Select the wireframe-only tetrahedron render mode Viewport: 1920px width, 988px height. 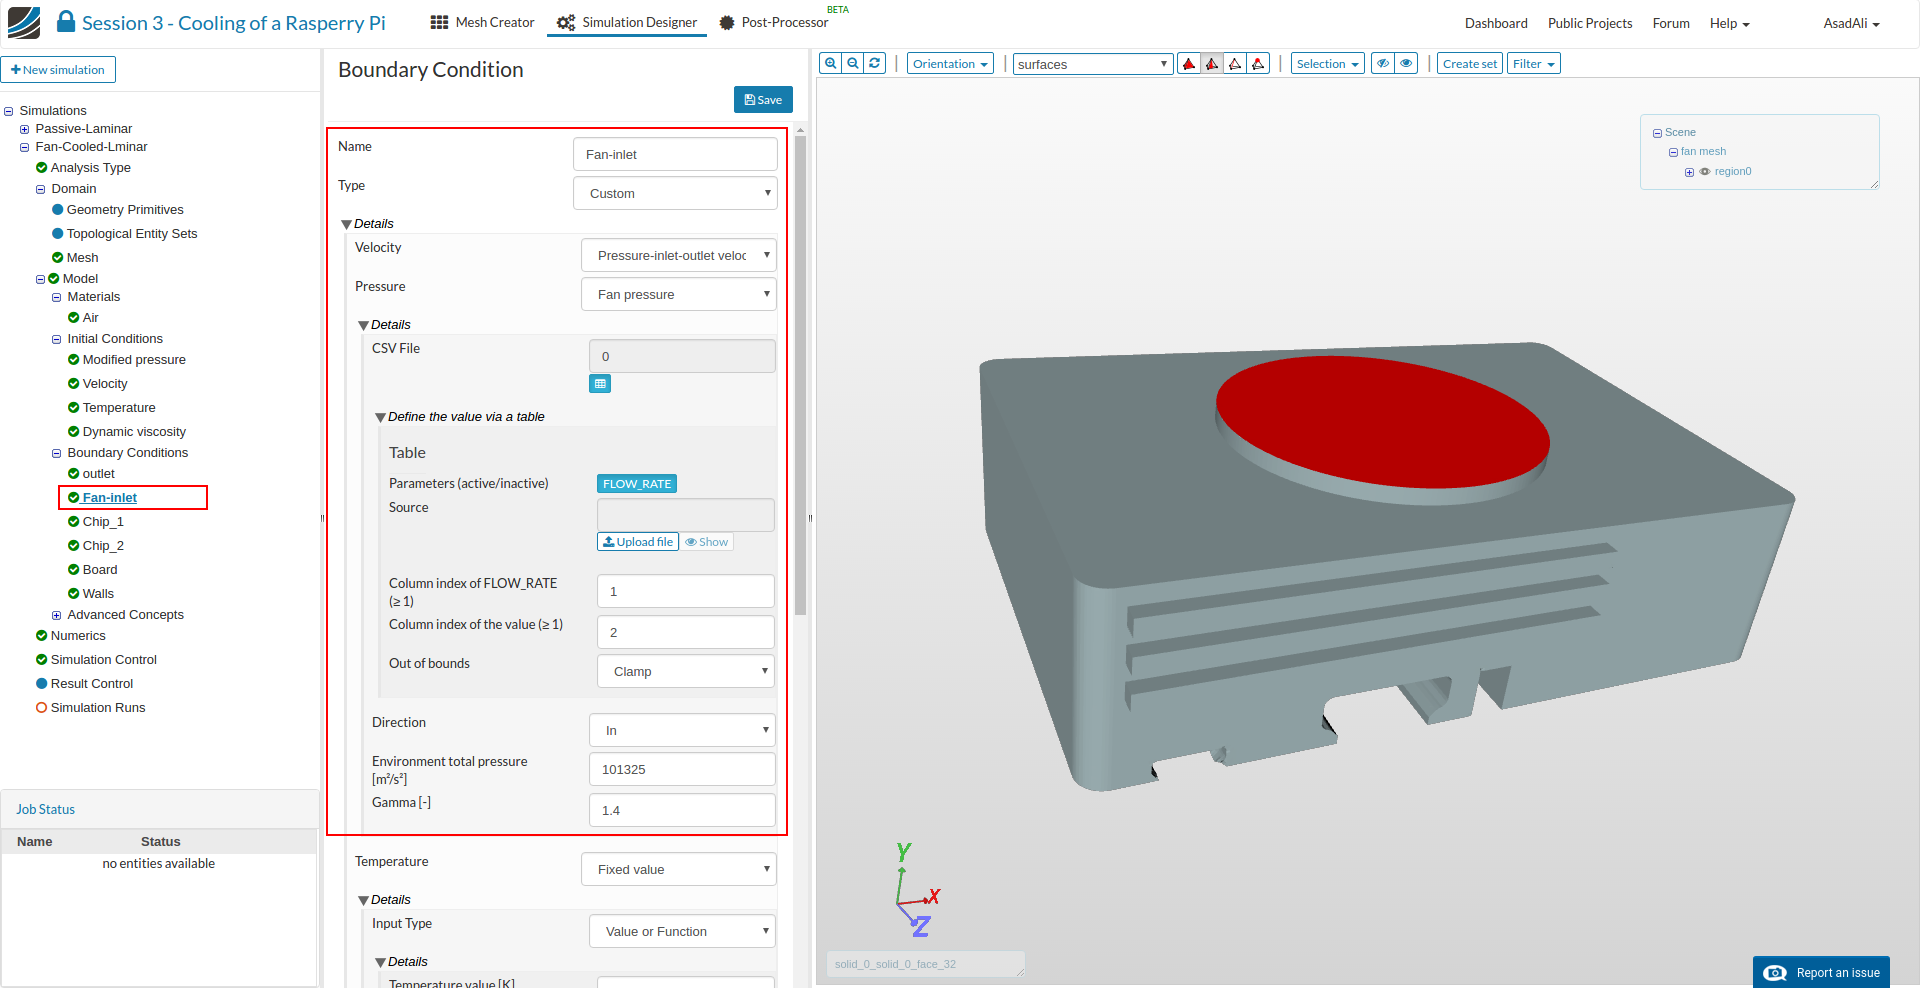click(1235, 64)
